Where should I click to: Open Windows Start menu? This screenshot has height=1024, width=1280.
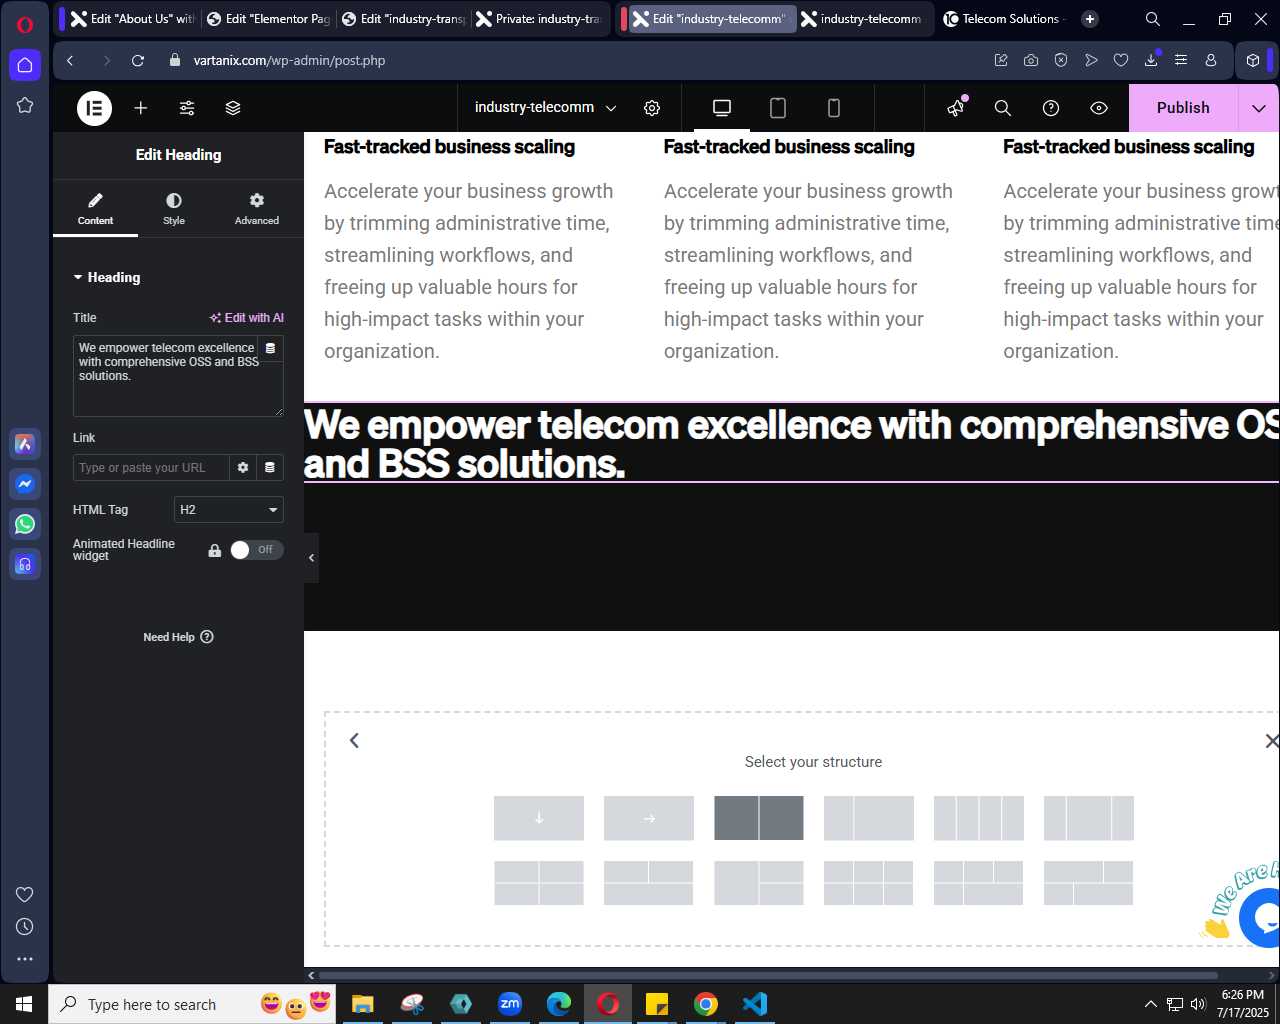tap(24, 1004)
